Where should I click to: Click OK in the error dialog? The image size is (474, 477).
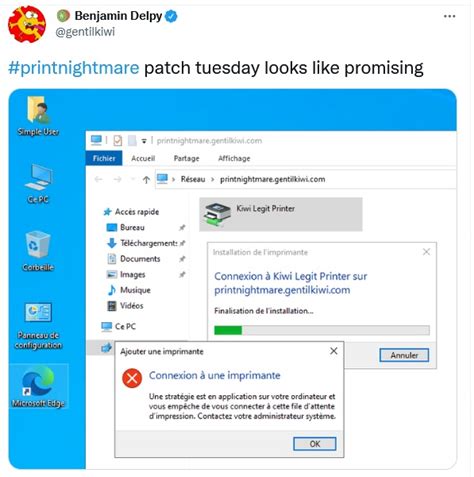pos(314,444)
